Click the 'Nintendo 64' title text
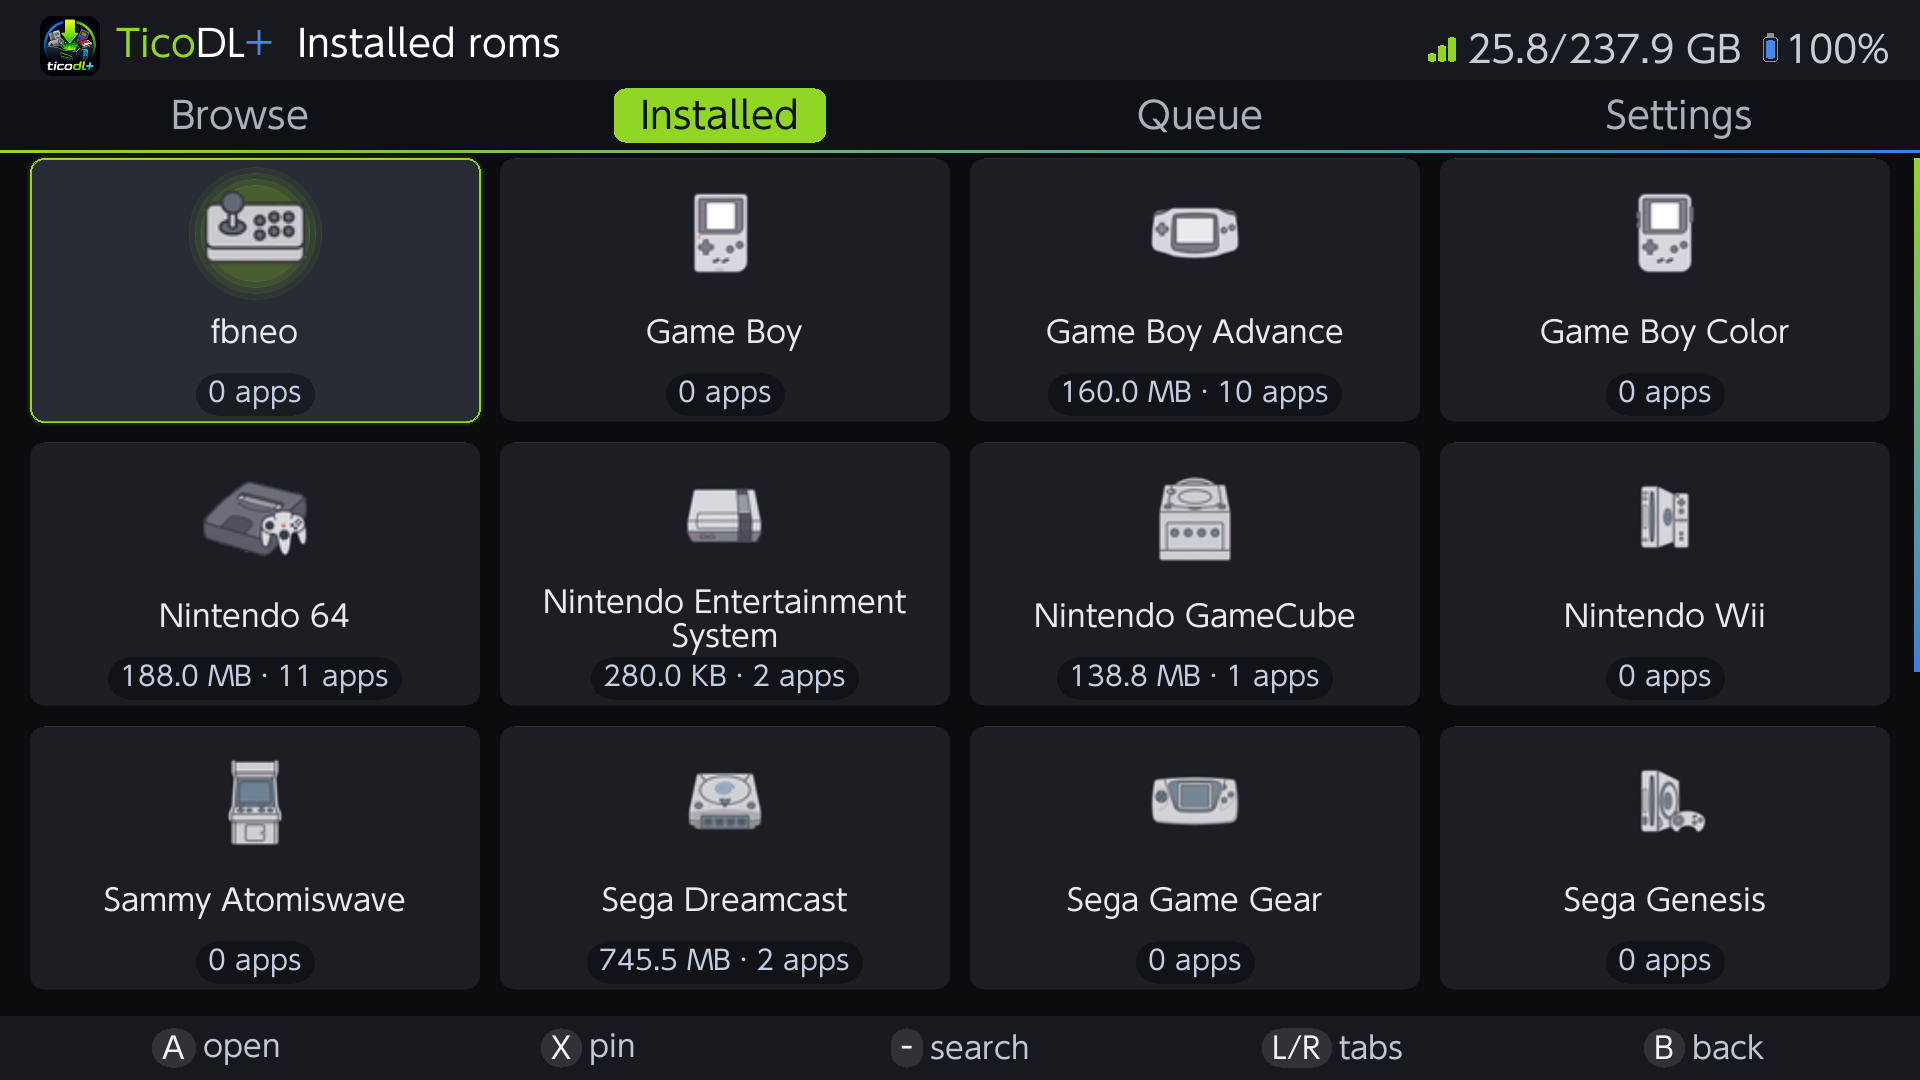This screenshot has height=1080, width=1920. 254,615
